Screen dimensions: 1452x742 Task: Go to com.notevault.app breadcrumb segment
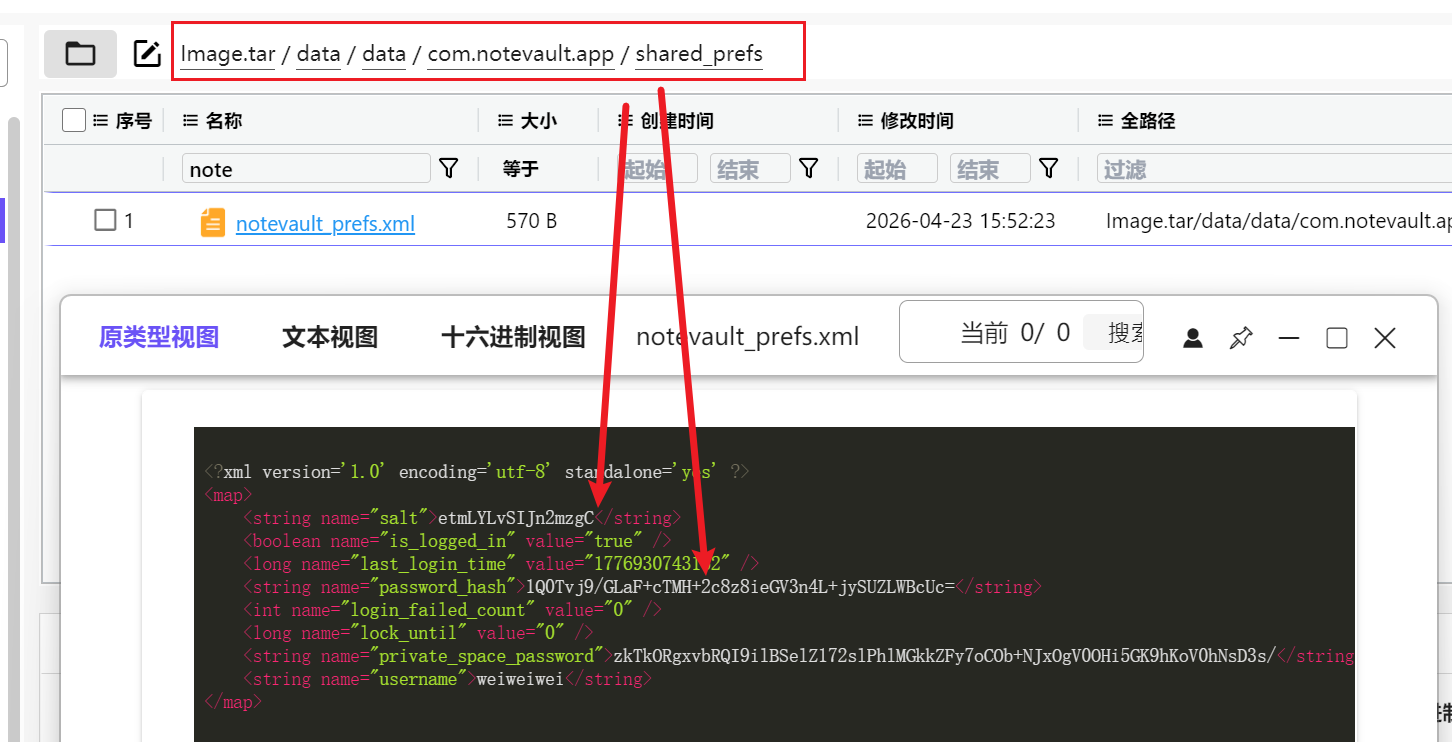(521, 54)
